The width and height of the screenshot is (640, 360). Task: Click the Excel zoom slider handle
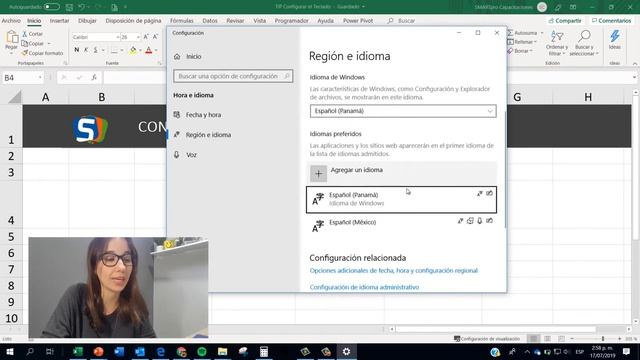(x=603, y=339)
